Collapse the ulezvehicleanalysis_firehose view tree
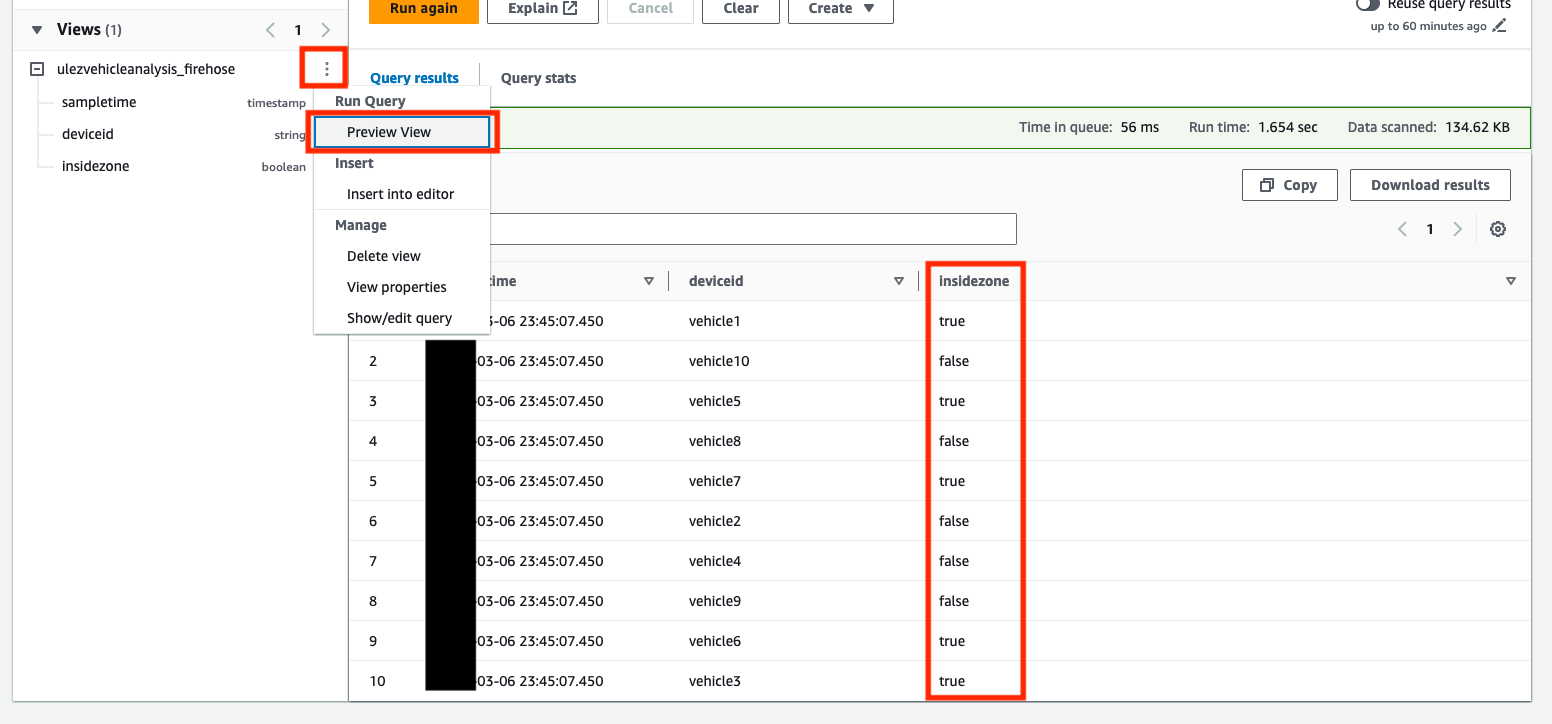This screenshot has height=724, width=1552. 37,69
